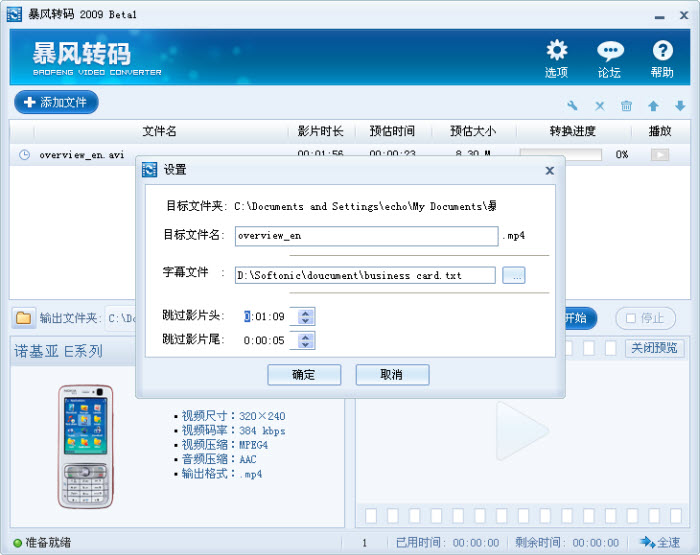700x555 pixels.
Task: Click the 文件名 column header
Action: tap(159, 131)
